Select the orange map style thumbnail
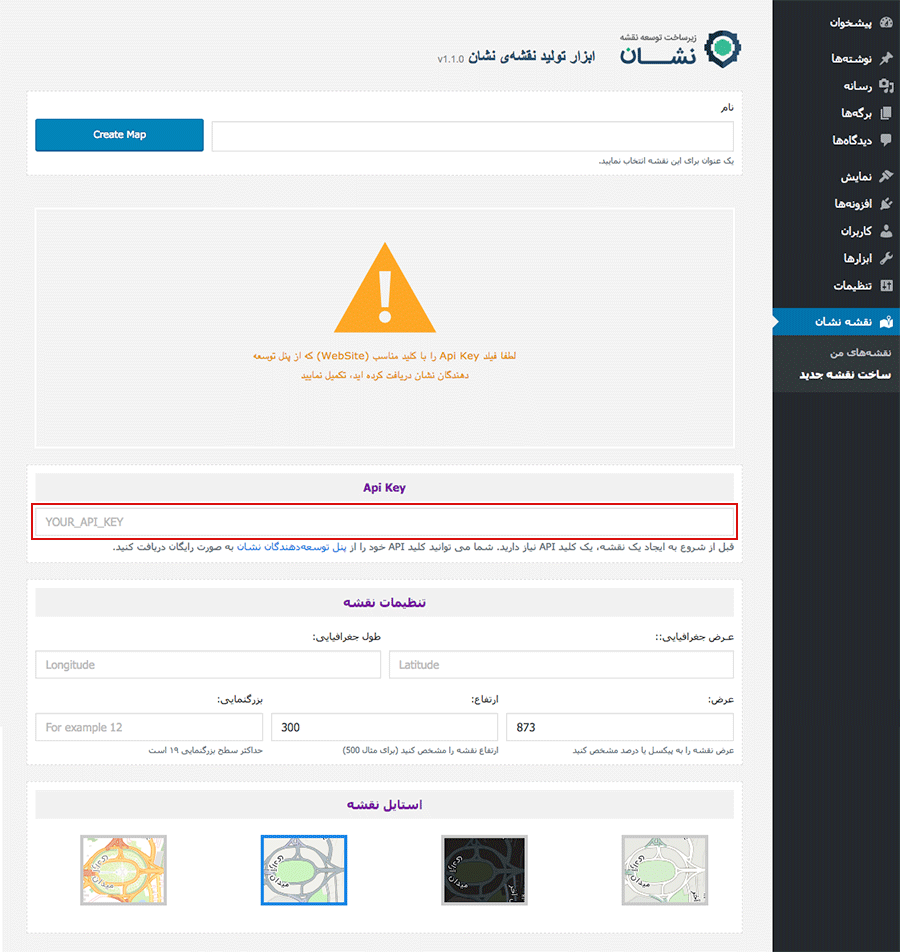Image resolution: width=900 pixels, height=952 pixels. click(x=123, y=870)
